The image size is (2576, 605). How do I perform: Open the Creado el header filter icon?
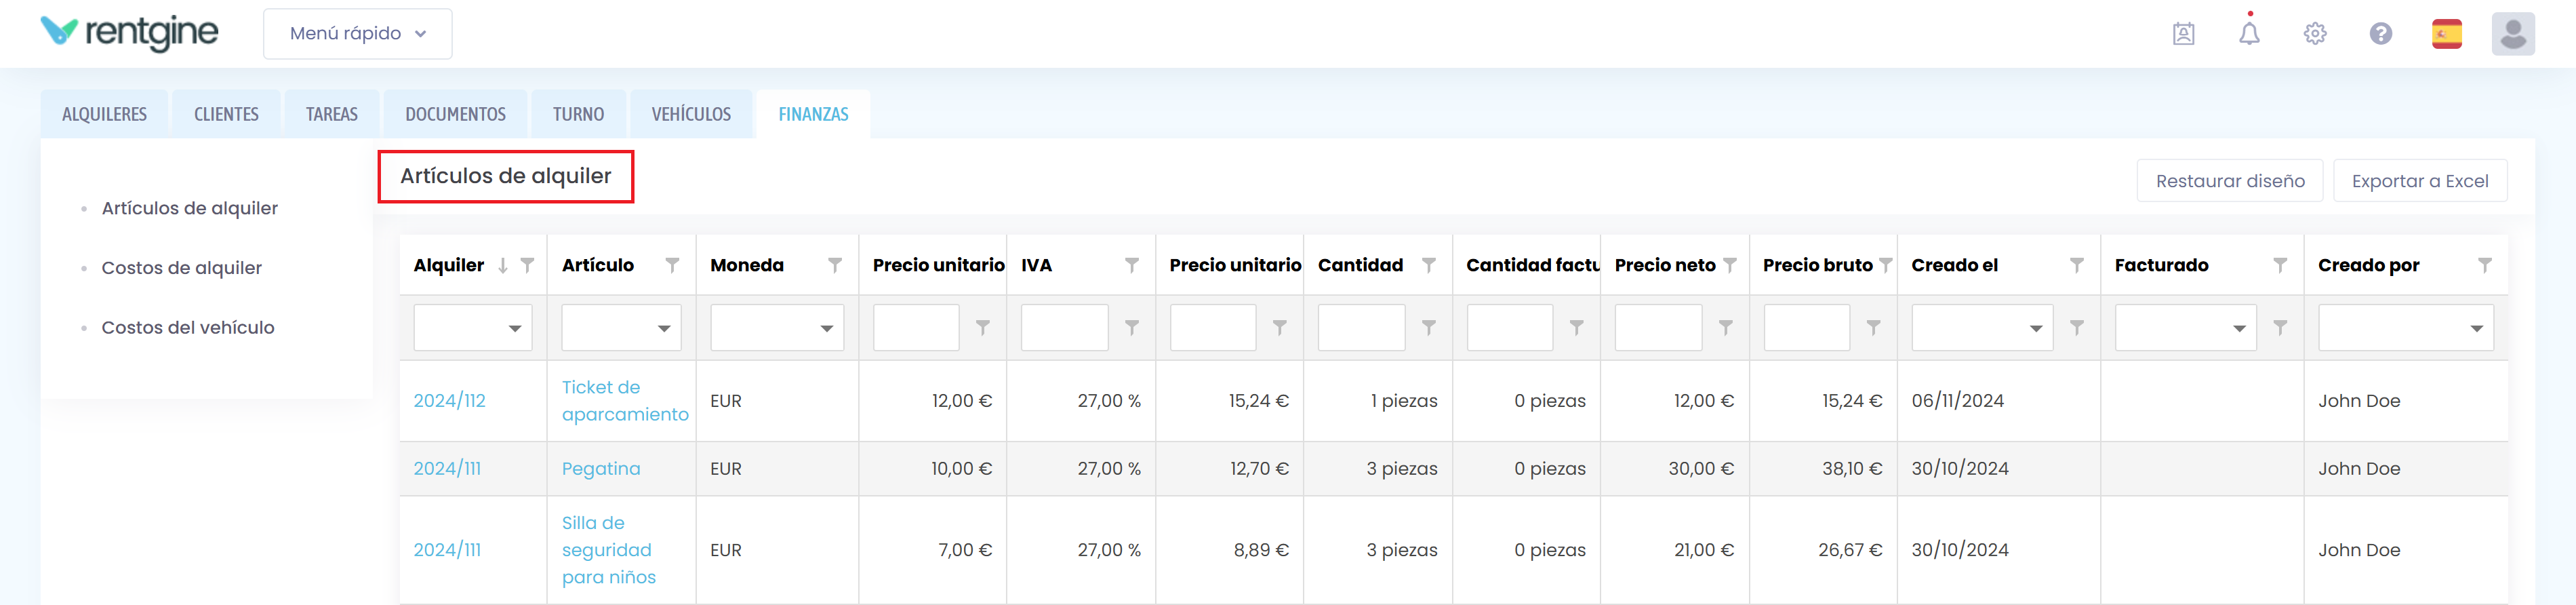[2077, 265]
